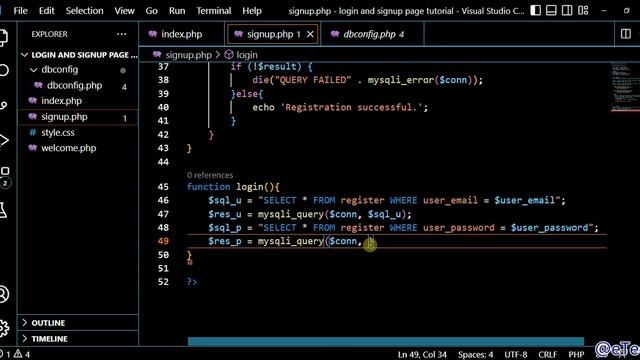Click the split editor icon
The width and height of the screenshot is (640, 360).
[626, 34]
